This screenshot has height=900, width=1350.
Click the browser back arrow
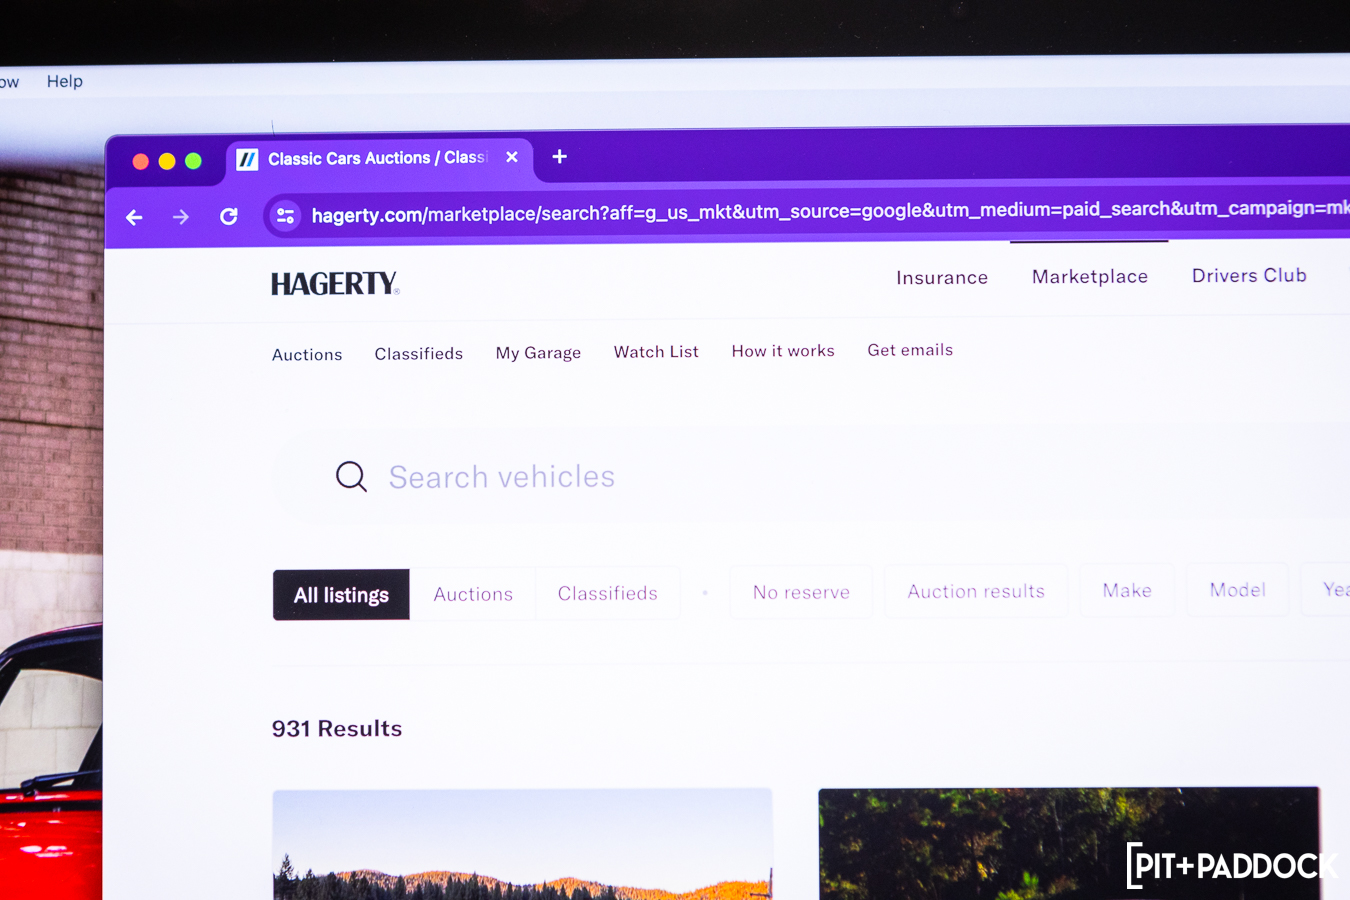(134, 217)
